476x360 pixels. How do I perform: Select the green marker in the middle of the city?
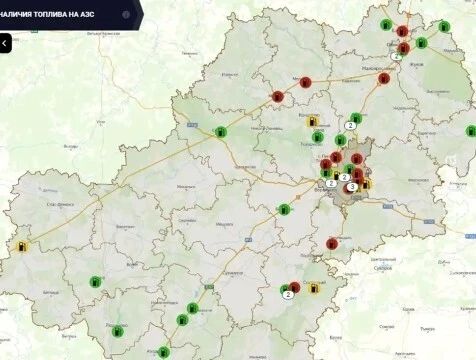[x=349, y=169]
